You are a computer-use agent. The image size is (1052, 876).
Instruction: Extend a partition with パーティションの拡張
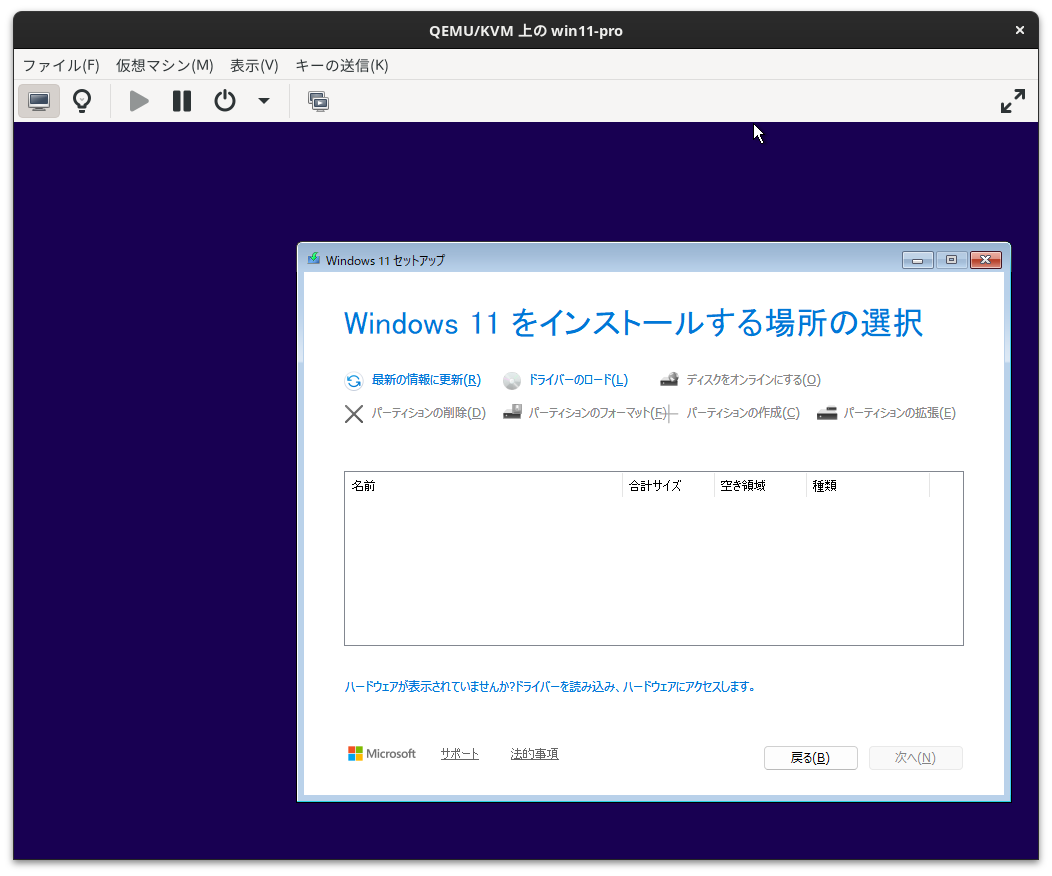click(897, 412)
